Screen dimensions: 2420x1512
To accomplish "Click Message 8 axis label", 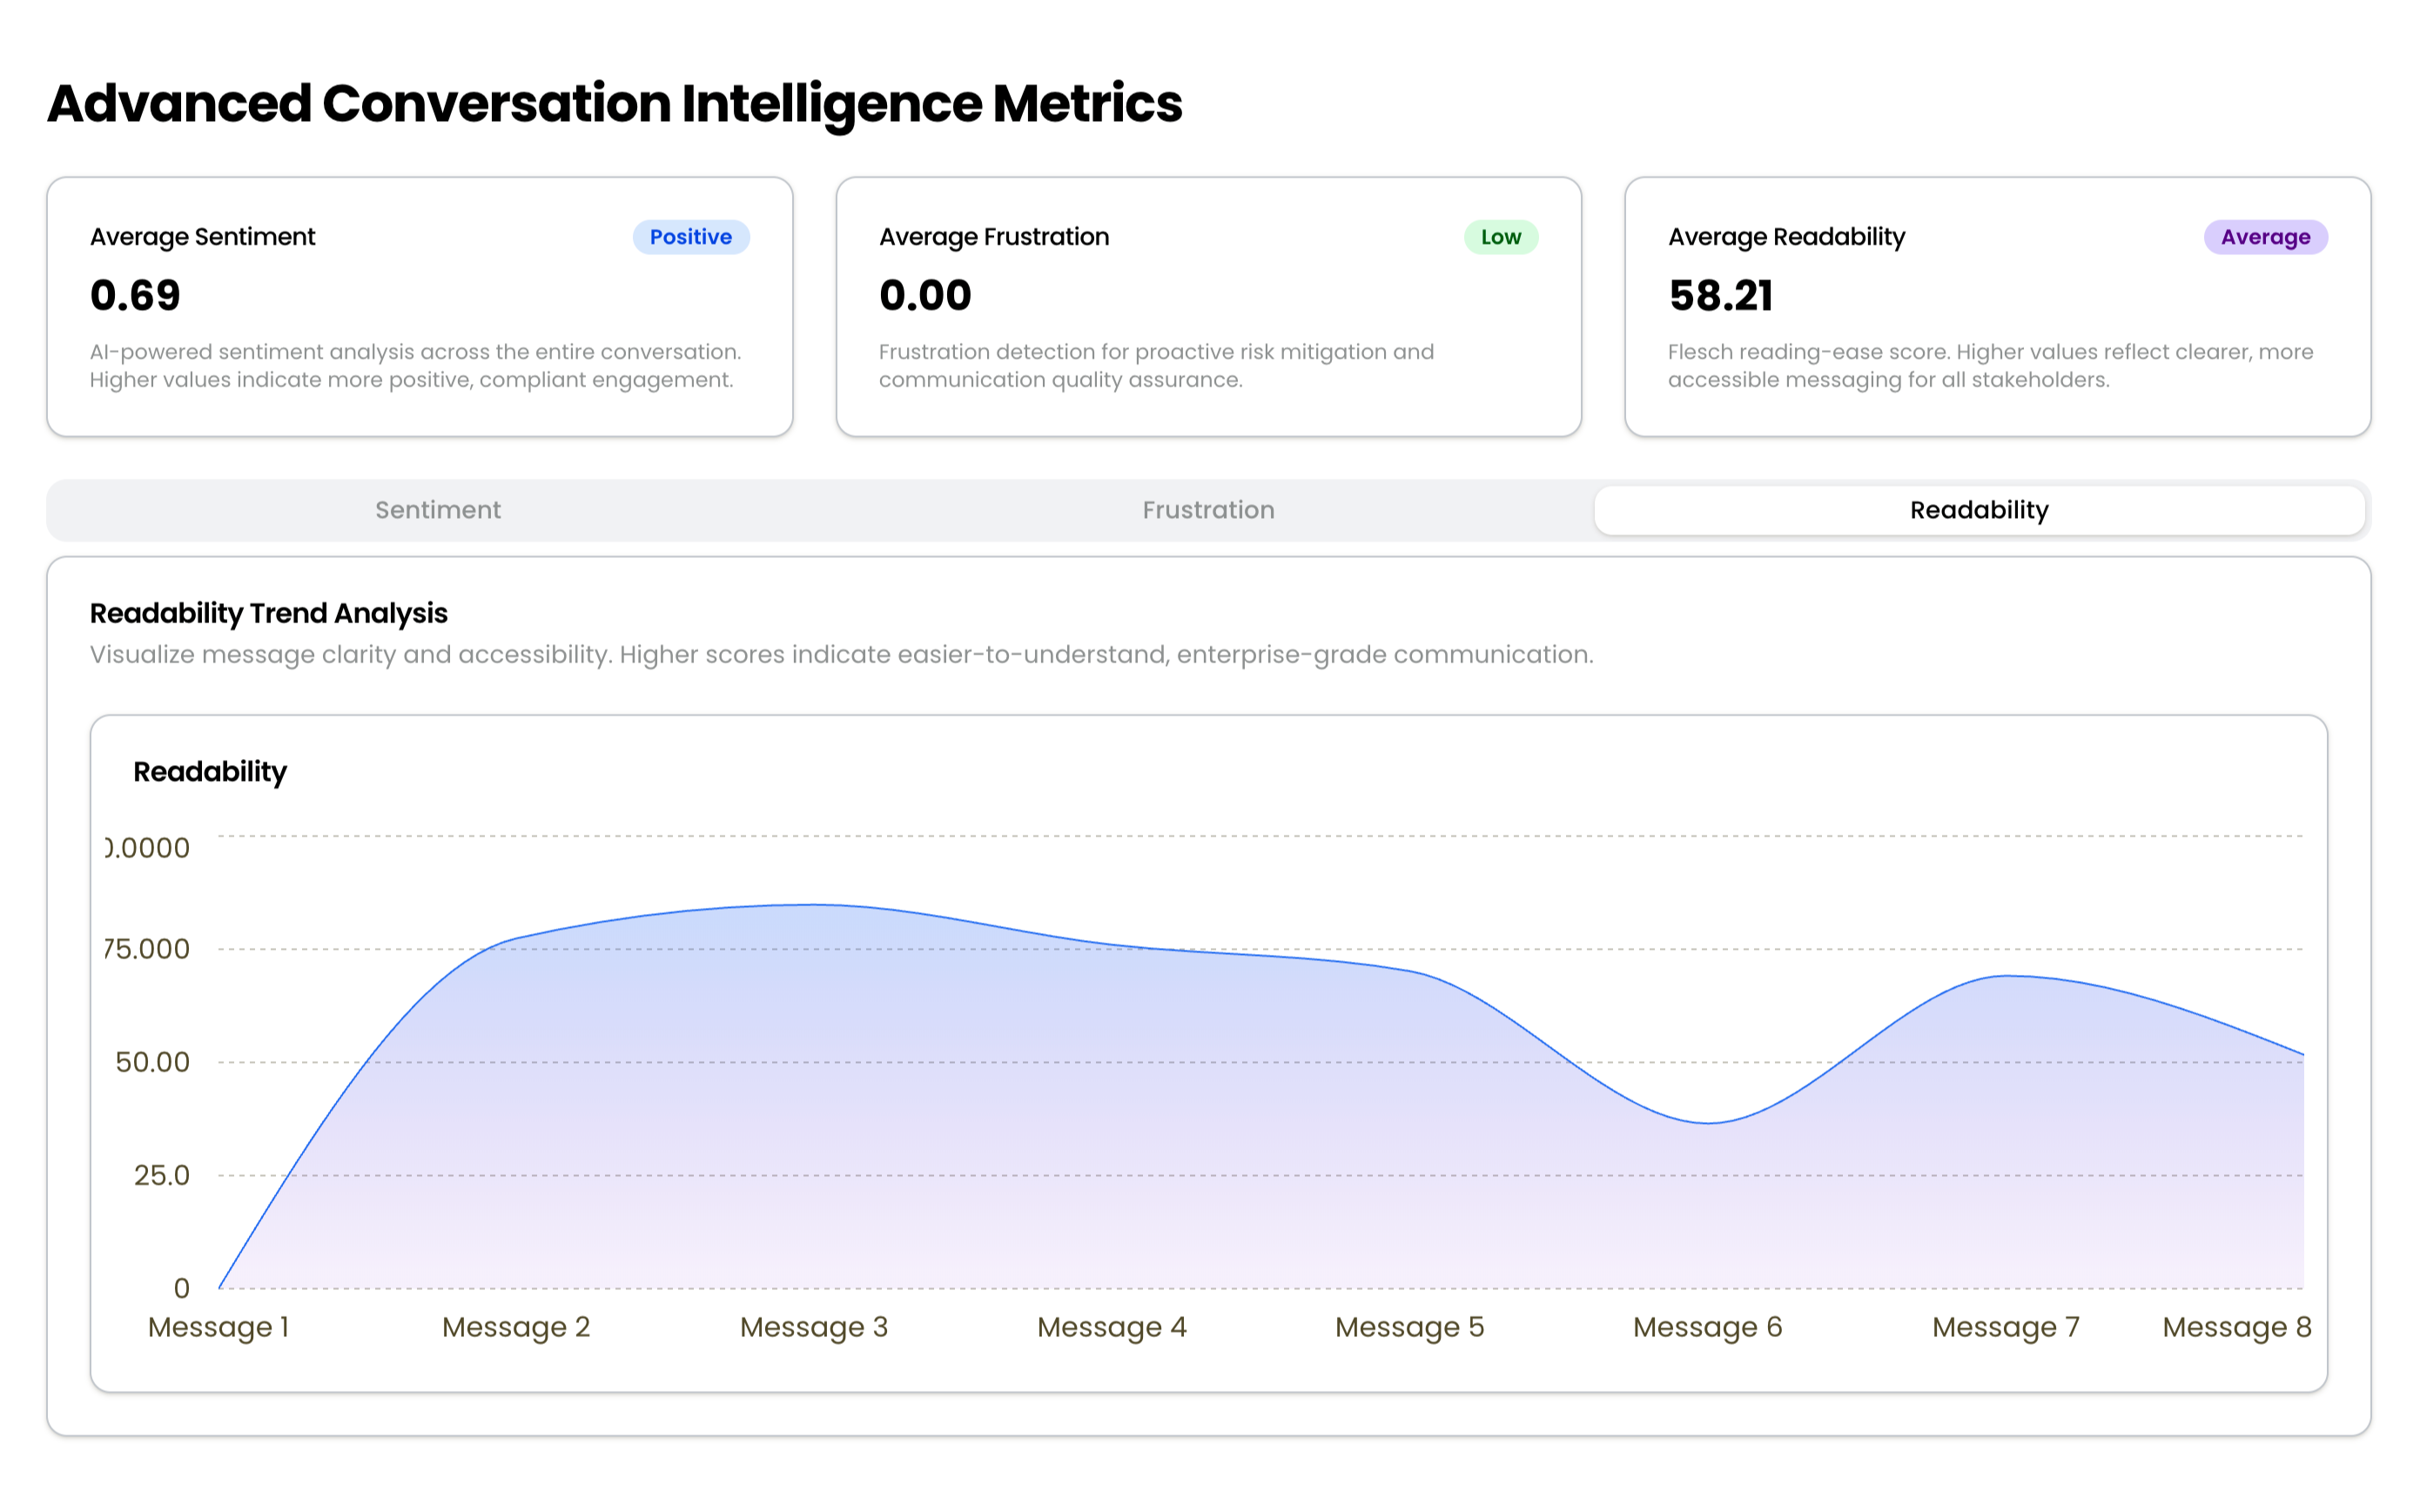I will [2236, 1327].
